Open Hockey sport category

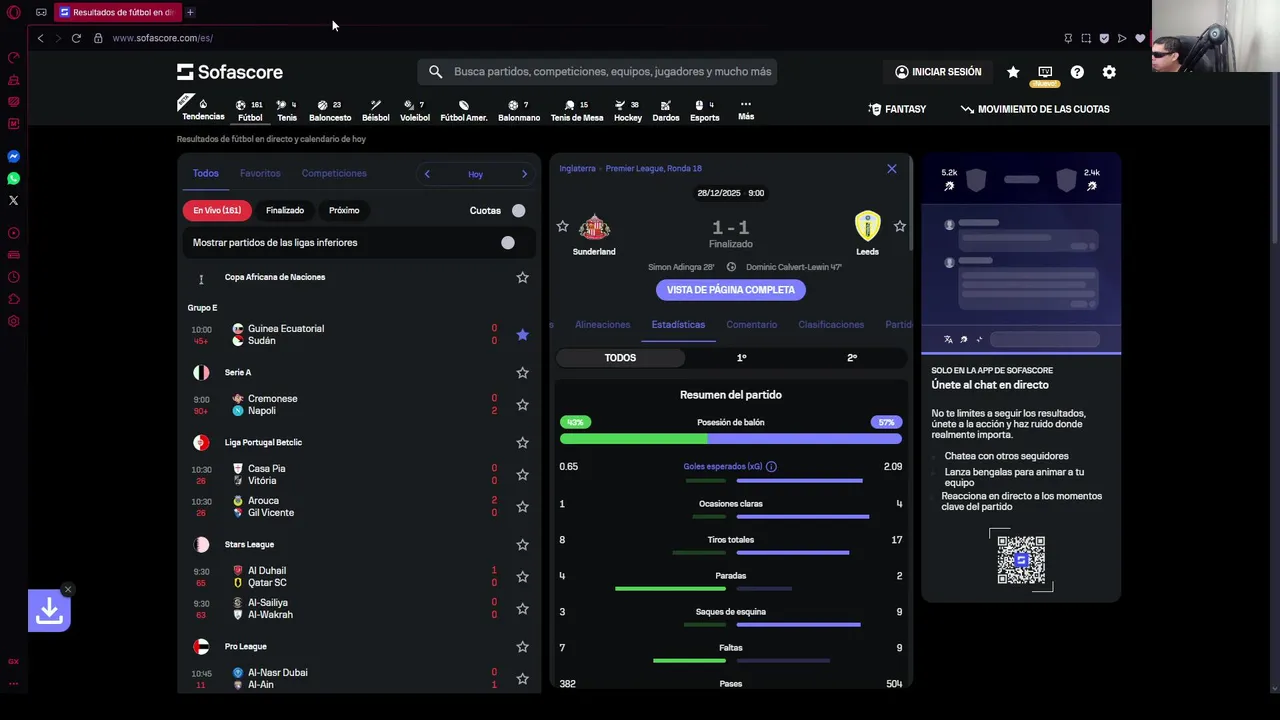pos(628,110)
